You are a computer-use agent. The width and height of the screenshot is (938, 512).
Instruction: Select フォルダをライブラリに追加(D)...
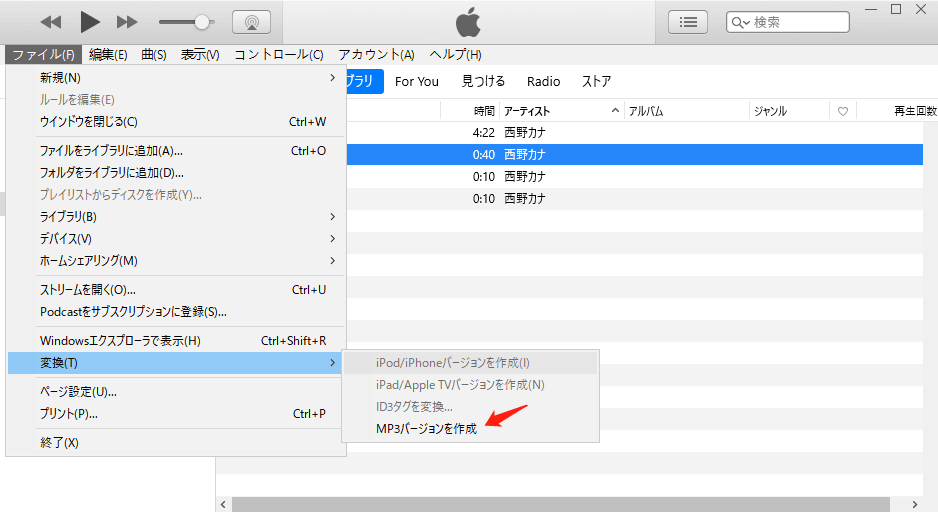pyautogui.click(x=176, y=173)
